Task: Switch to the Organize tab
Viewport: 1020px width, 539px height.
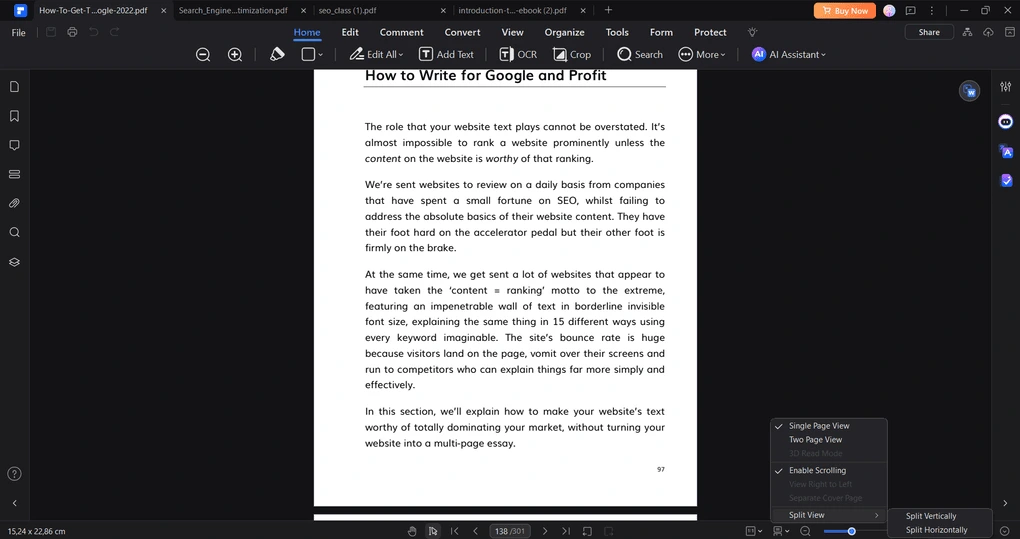Action: [564, 33]
